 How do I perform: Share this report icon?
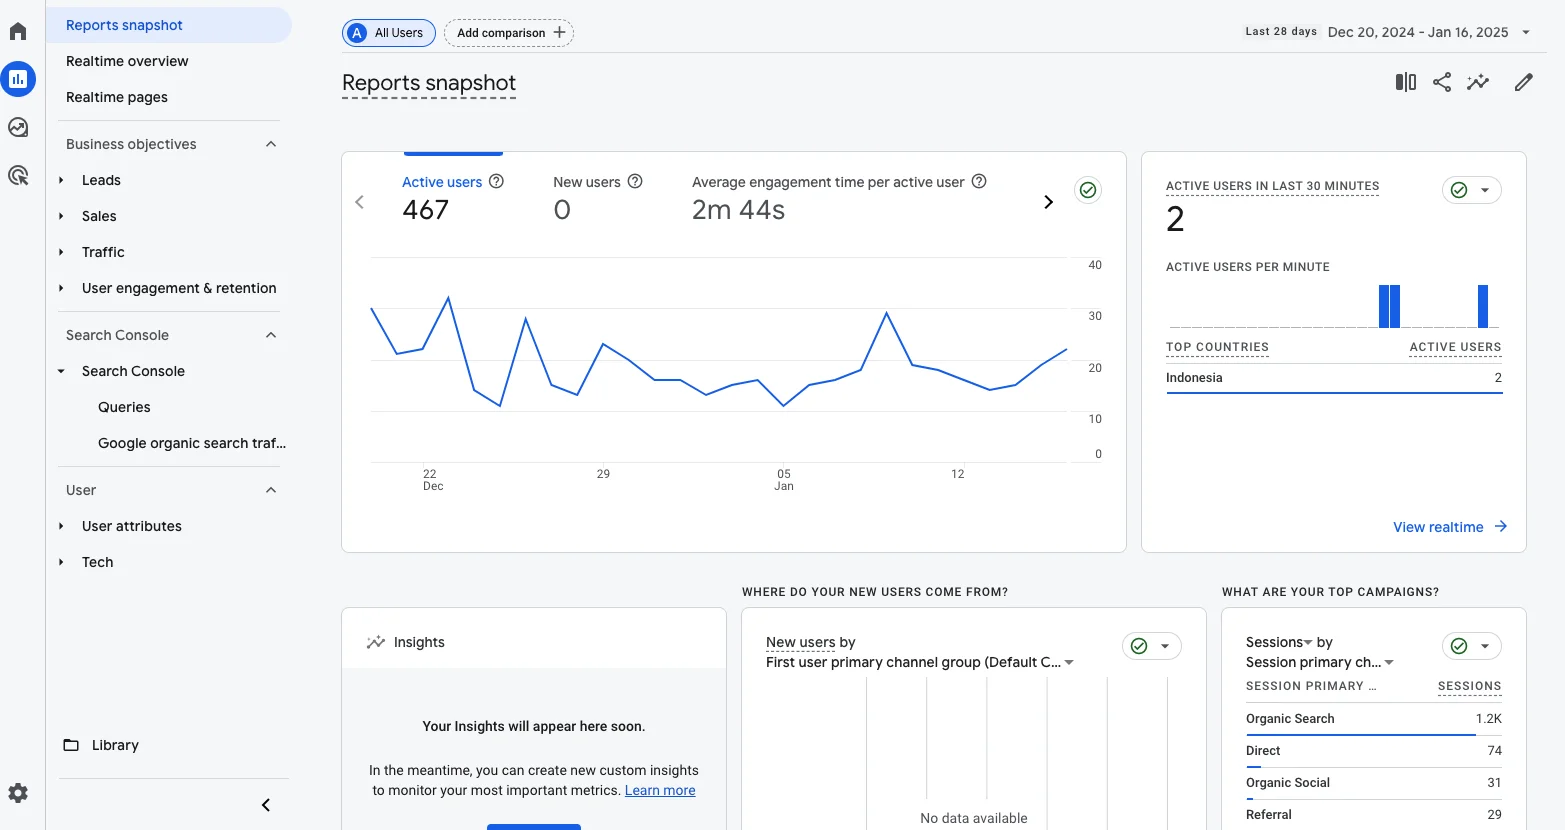tap(1441, 82)
